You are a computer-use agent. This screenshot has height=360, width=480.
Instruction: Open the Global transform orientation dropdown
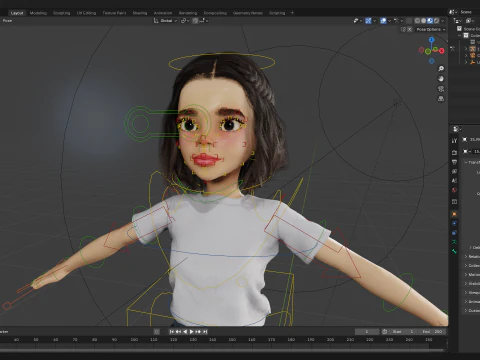coord(166,21)
